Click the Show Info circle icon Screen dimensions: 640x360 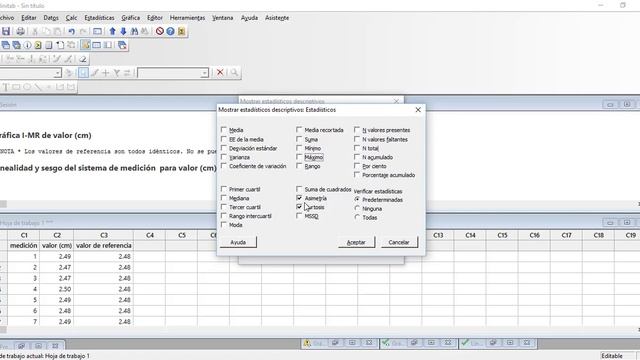click(27, 45)
